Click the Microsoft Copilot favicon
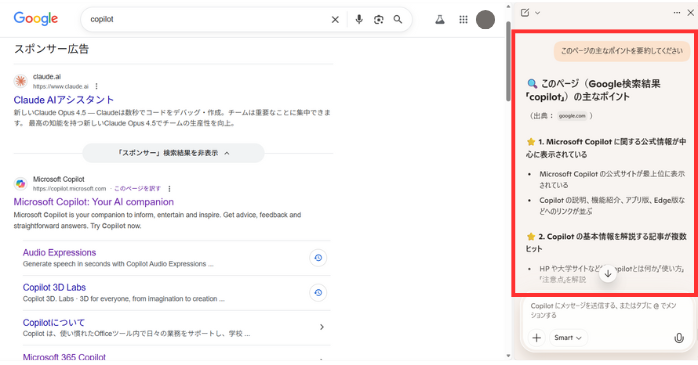 tap(20, 183)
